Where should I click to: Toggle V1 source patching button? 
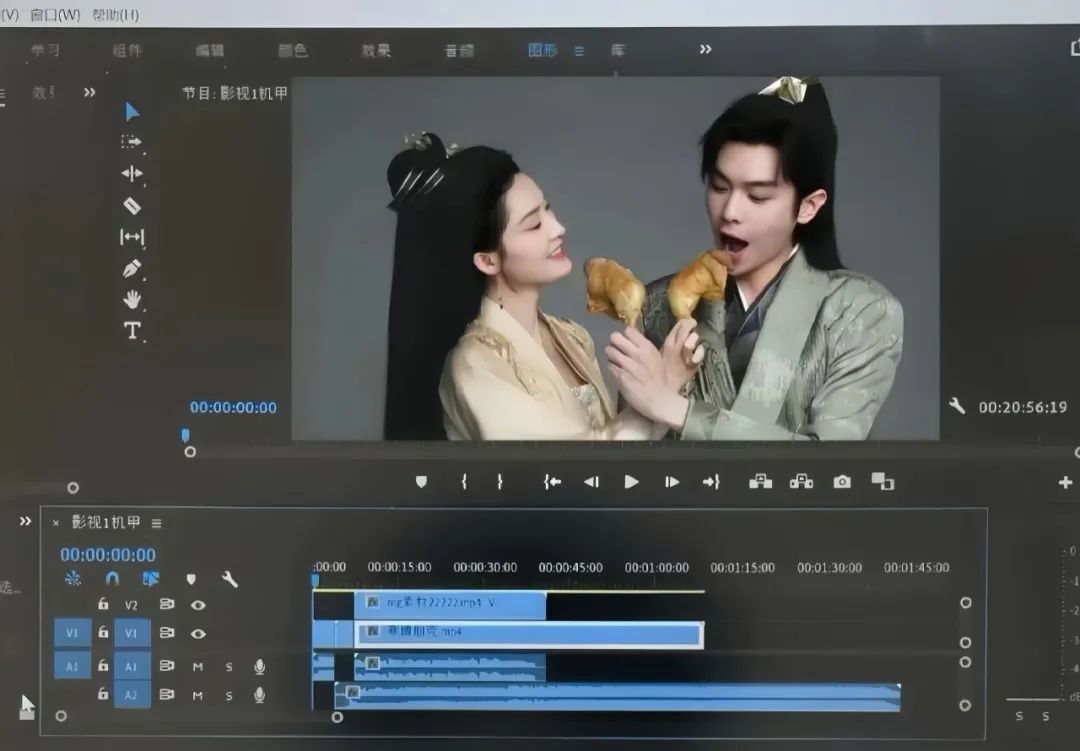click(72, 632)
